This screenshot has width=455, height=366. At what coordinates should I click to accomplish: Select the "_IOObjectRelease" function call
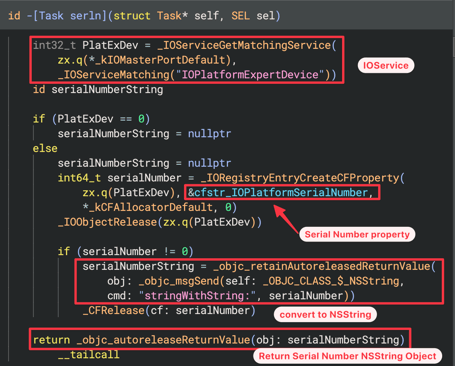coord(107,222)
